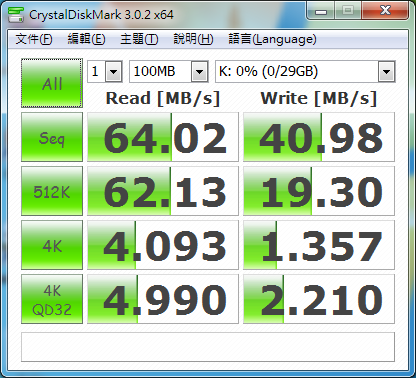Open the 說明(H) menu
This screenshot has height=378, width=416.
tap(193, 39)
